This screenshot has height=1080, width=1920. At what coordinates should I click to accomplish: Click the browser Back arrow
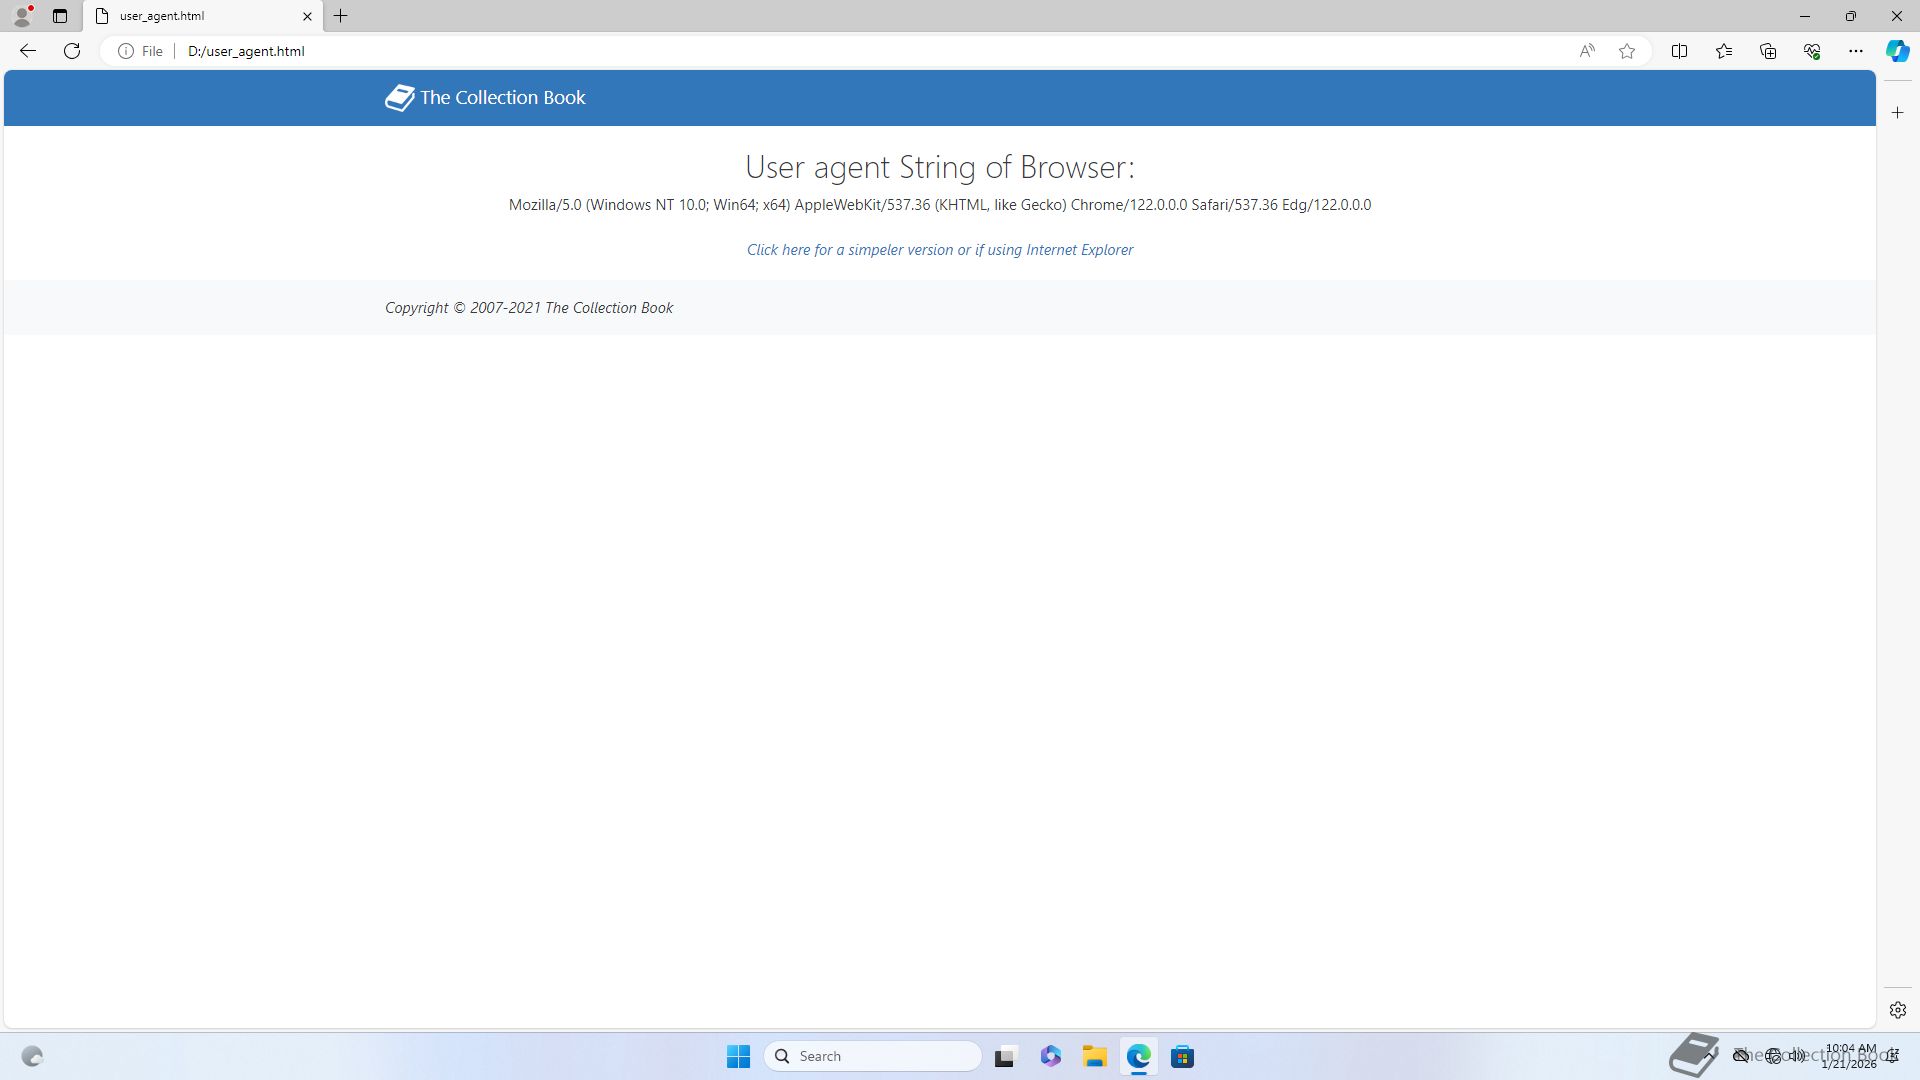pyautogui.click(x=28, y=51)
